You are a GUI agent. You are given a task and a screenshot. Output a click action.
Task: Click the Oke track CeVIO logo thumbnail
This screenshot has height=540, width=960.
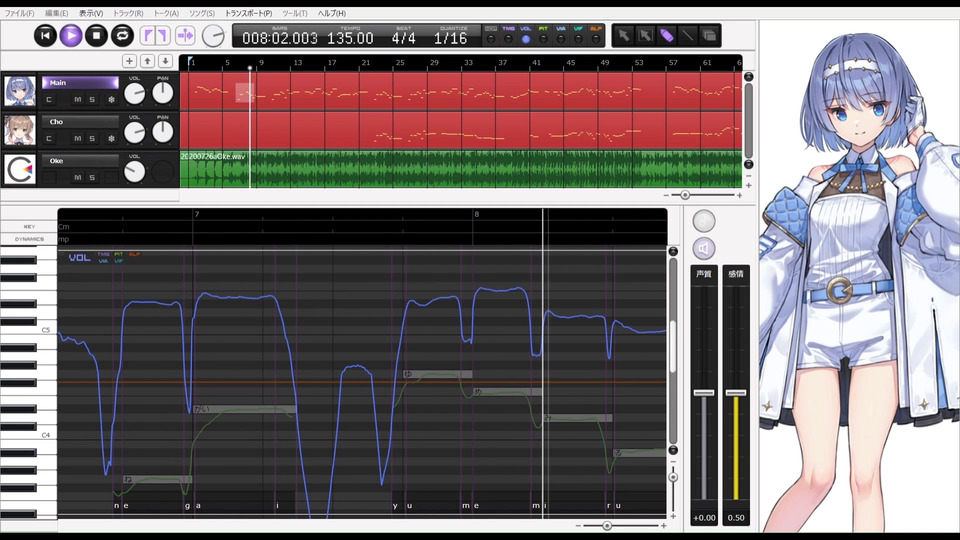pos(20,170)
